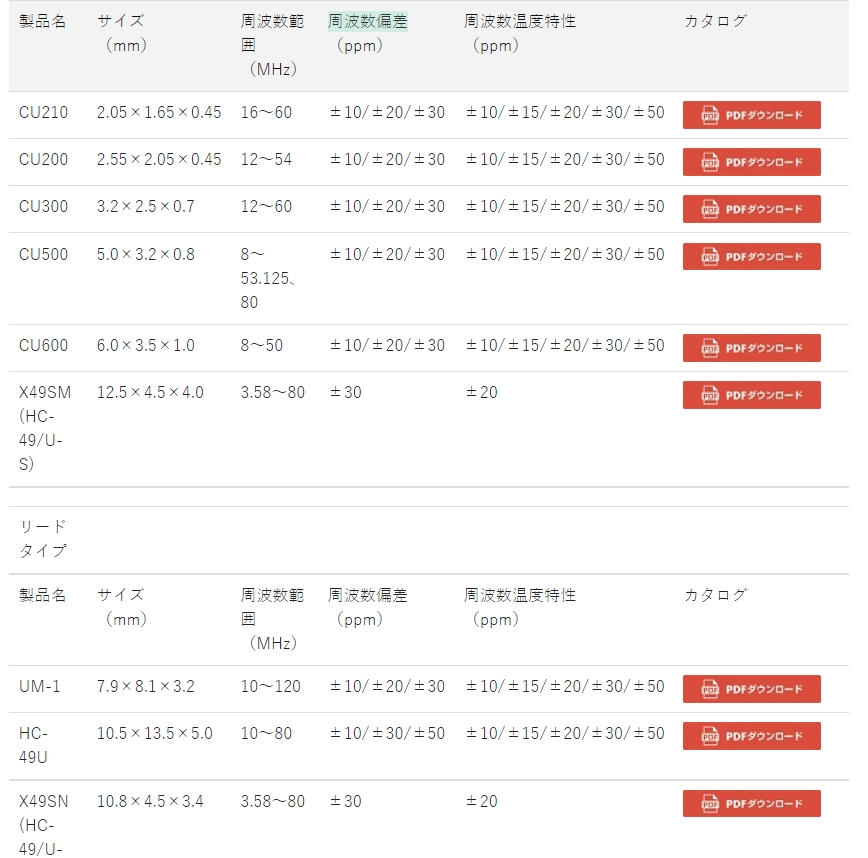Image resolution: width=868 pixels, height=858 pixels.
Task: Click the 製品名 header in top table
Action: [x=42, y=21]
